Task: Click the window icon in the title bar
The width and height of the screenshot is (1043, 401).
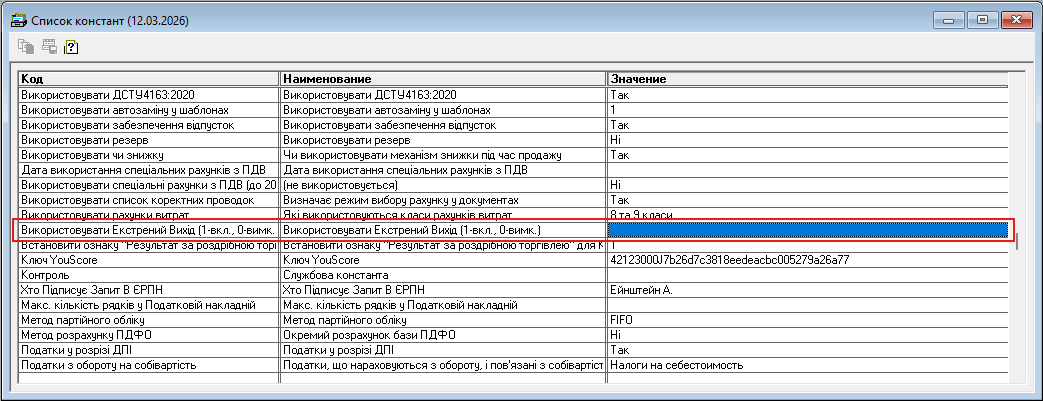Action: (18, 20)
